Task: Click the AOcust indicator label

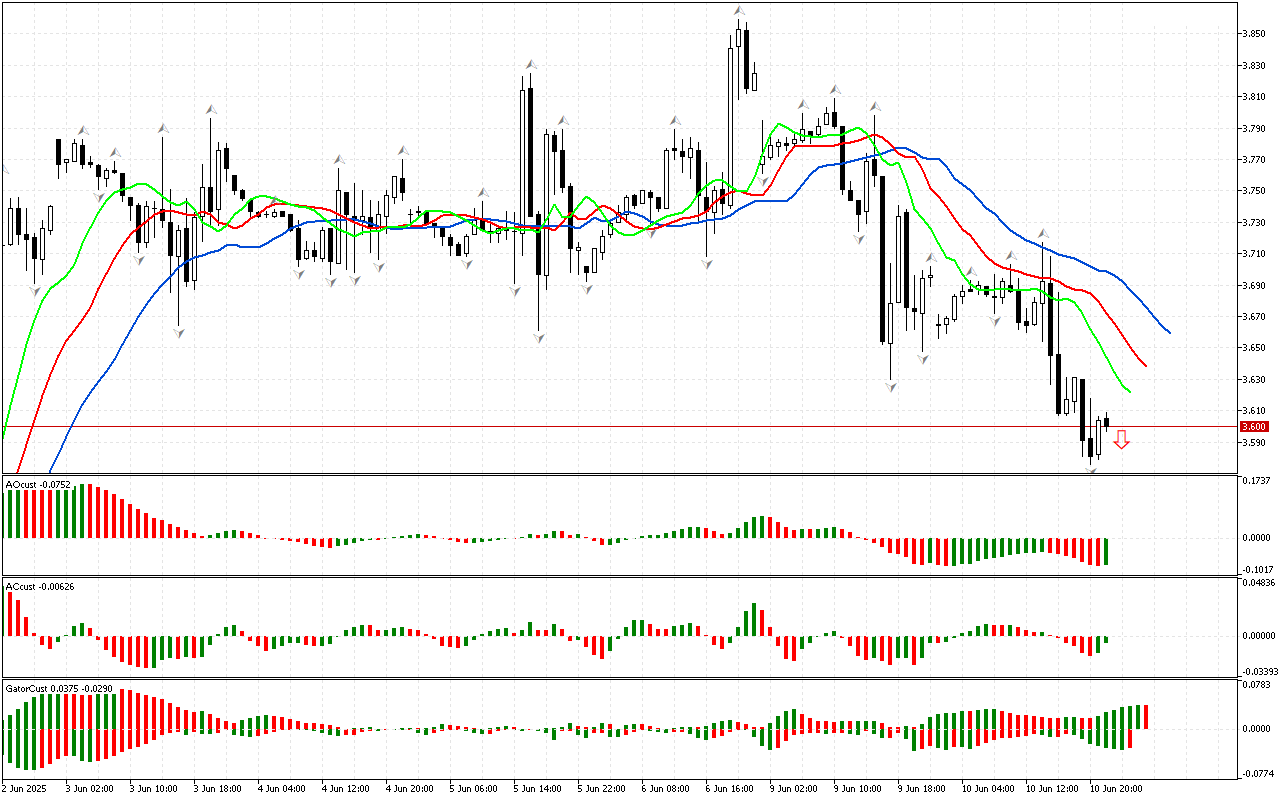Action: point(35,485)
